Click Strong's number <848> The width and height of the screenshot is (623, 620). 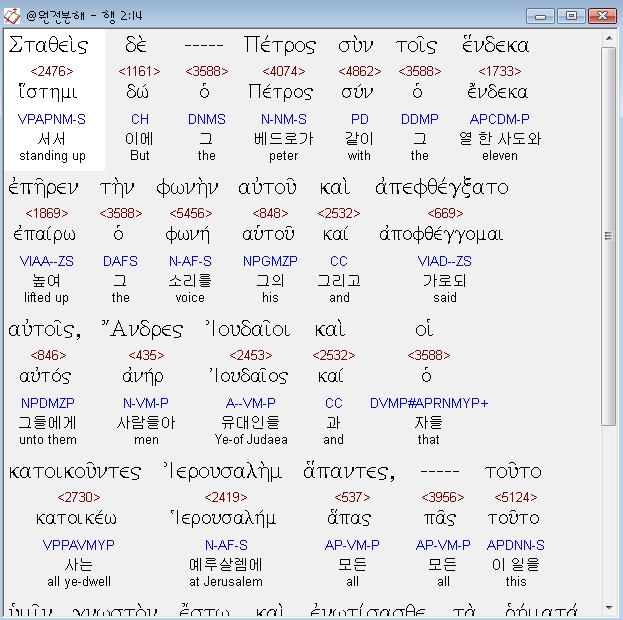point(270,213)
